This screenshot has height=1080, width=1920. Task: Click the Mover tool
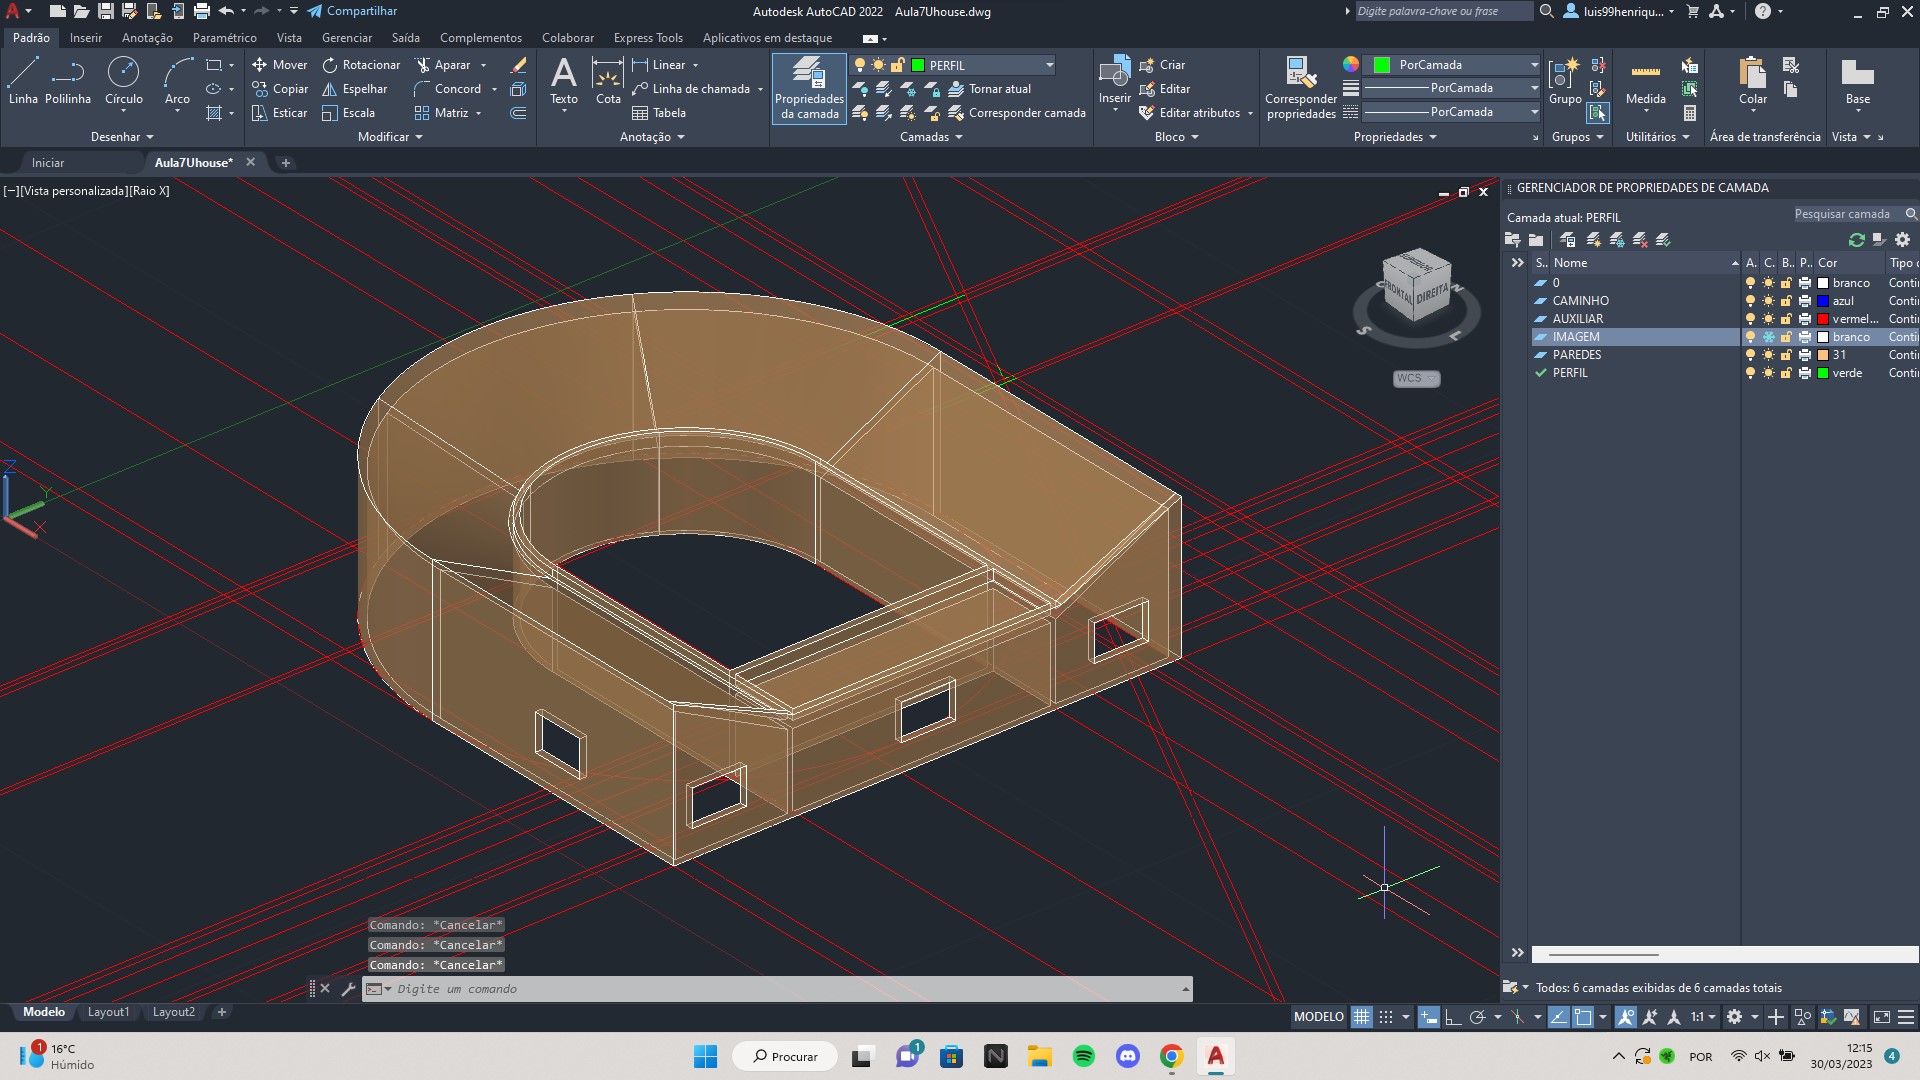(x=279, y=65)
